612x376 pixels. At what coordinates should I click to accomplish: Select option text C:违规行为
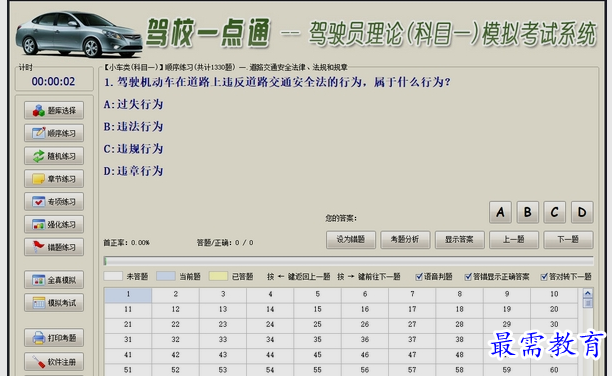tap(133, 149)
